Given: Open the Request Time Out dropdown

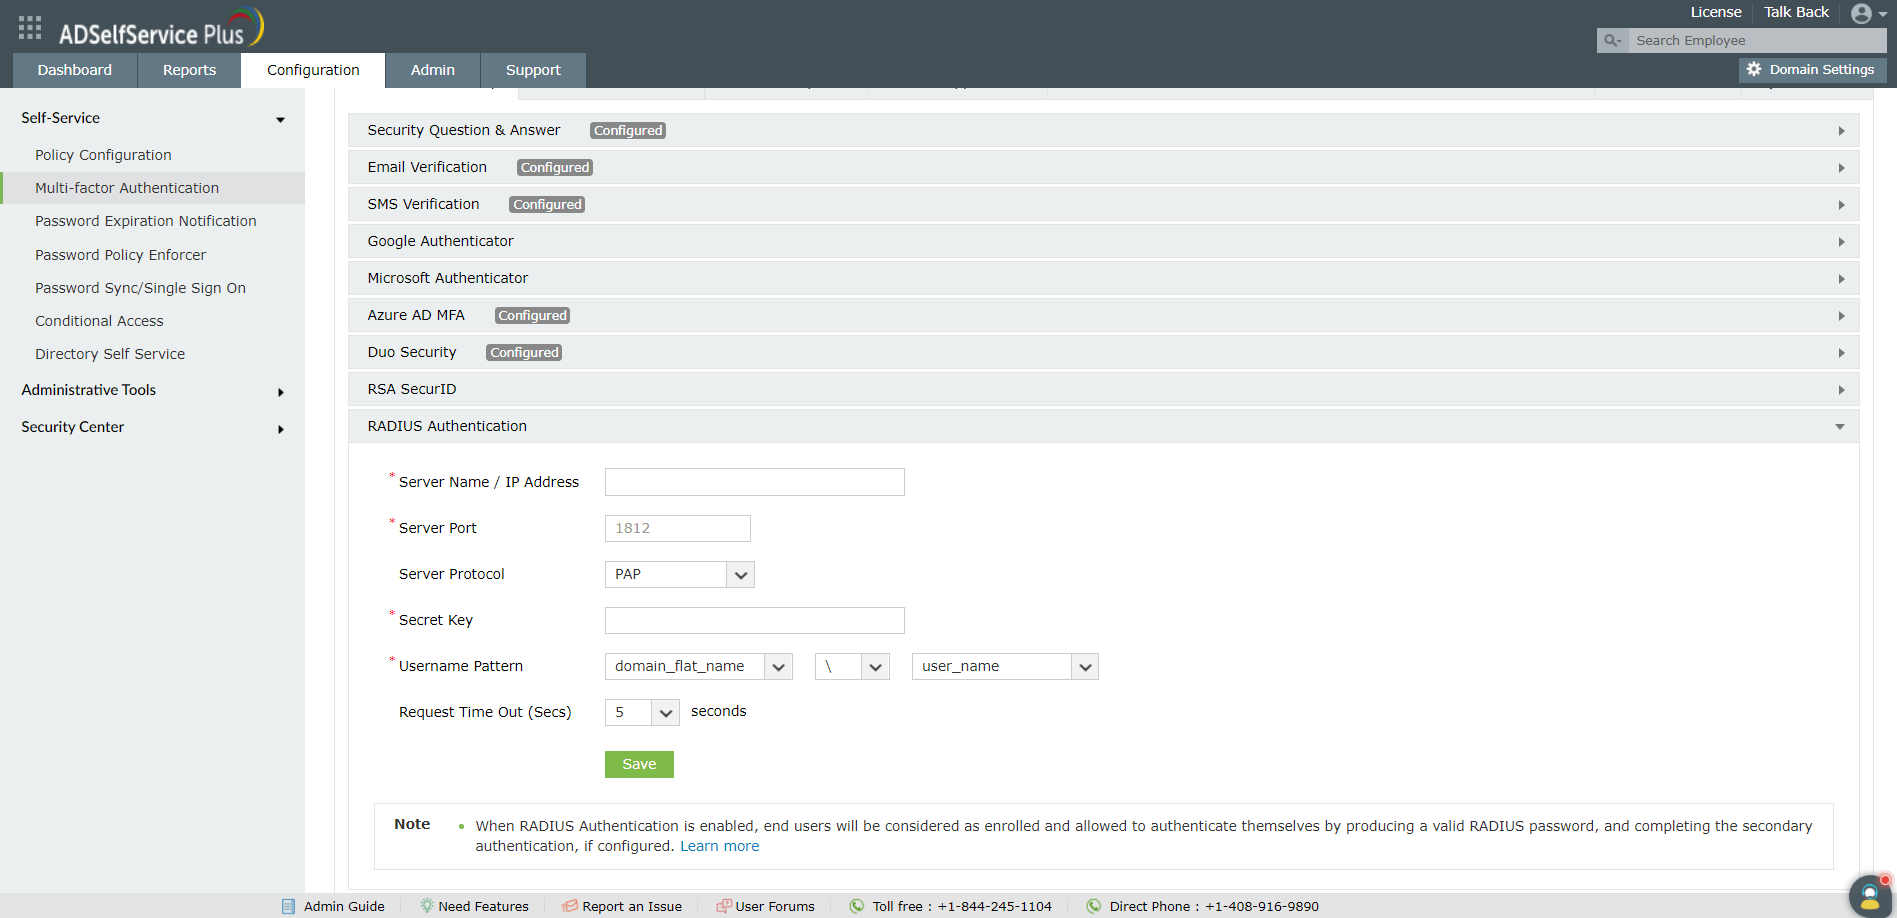Looking at the screenshot, I should pos(642,713).
